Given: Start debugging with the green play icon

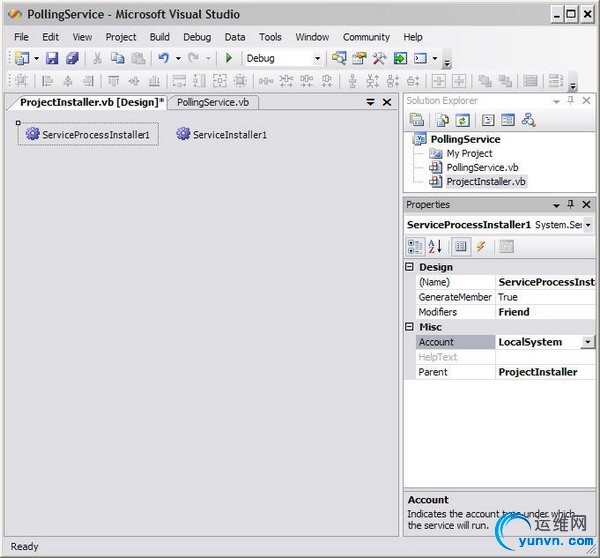Looking at the screenshot, I should pos(229,58).
